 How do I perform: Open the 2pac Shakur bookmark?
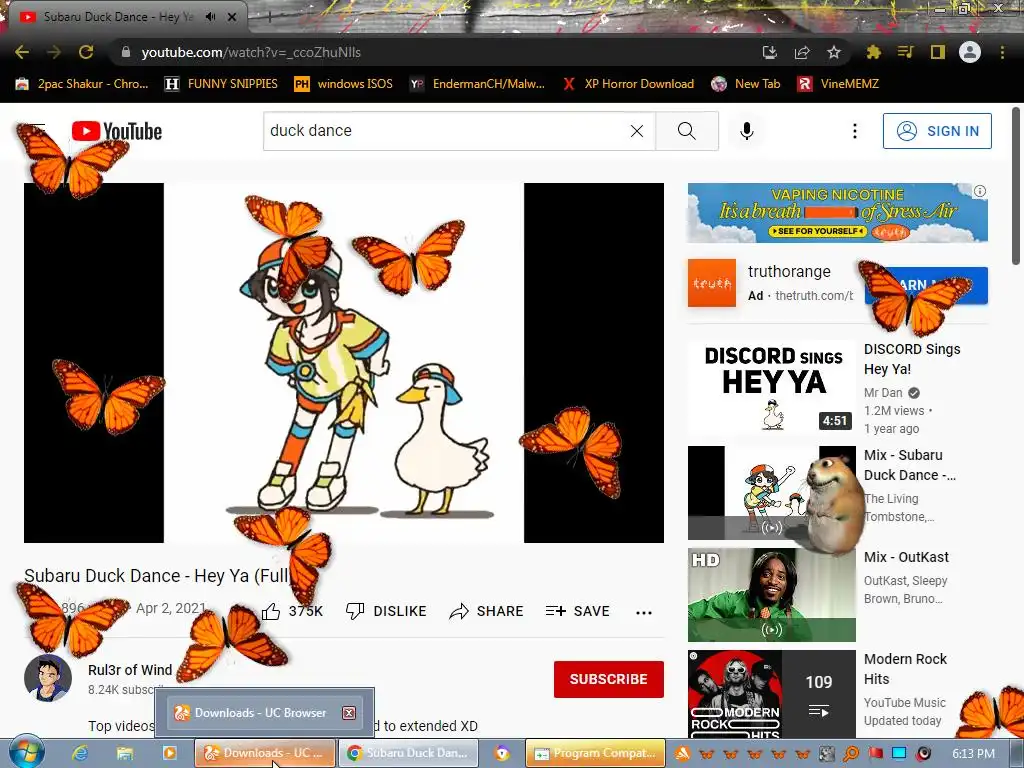tap(82, 84)
